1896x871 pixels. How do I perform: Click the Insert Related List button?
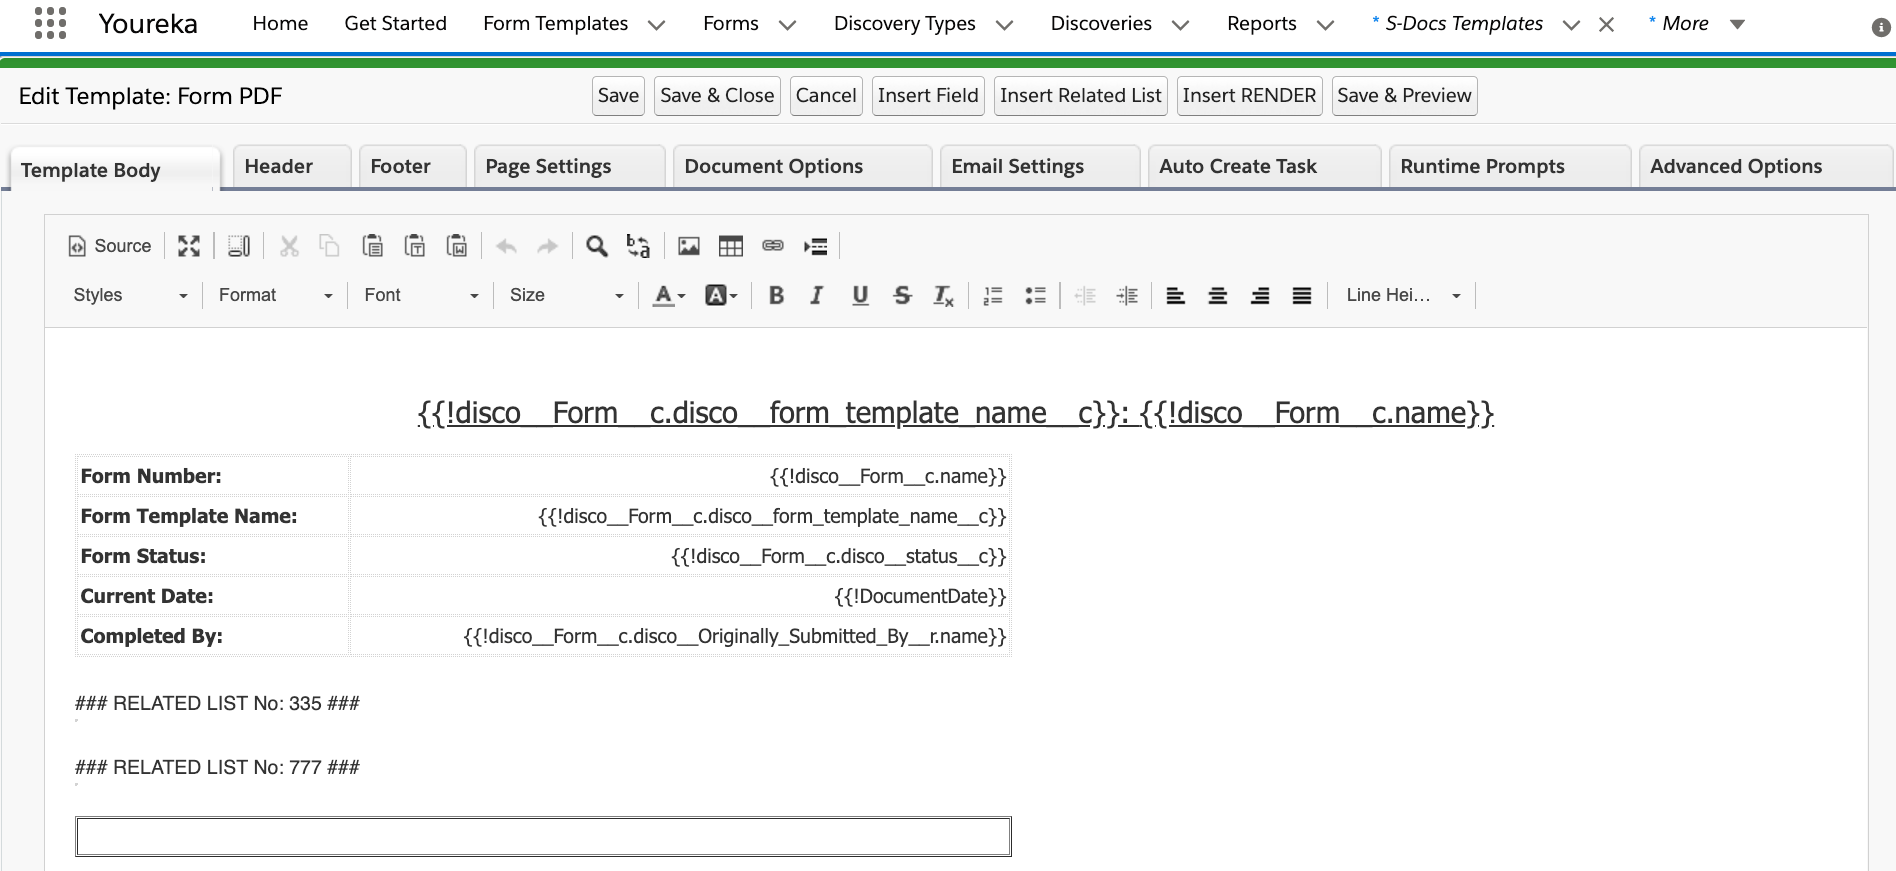1081,96
